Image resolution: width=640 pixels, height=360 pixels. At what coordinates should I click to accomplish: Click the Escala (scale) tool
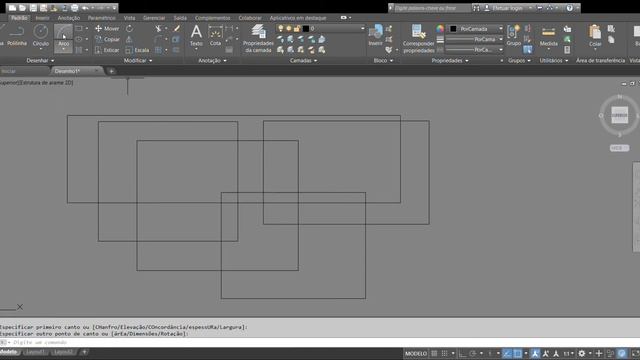(x=137, y=50)
